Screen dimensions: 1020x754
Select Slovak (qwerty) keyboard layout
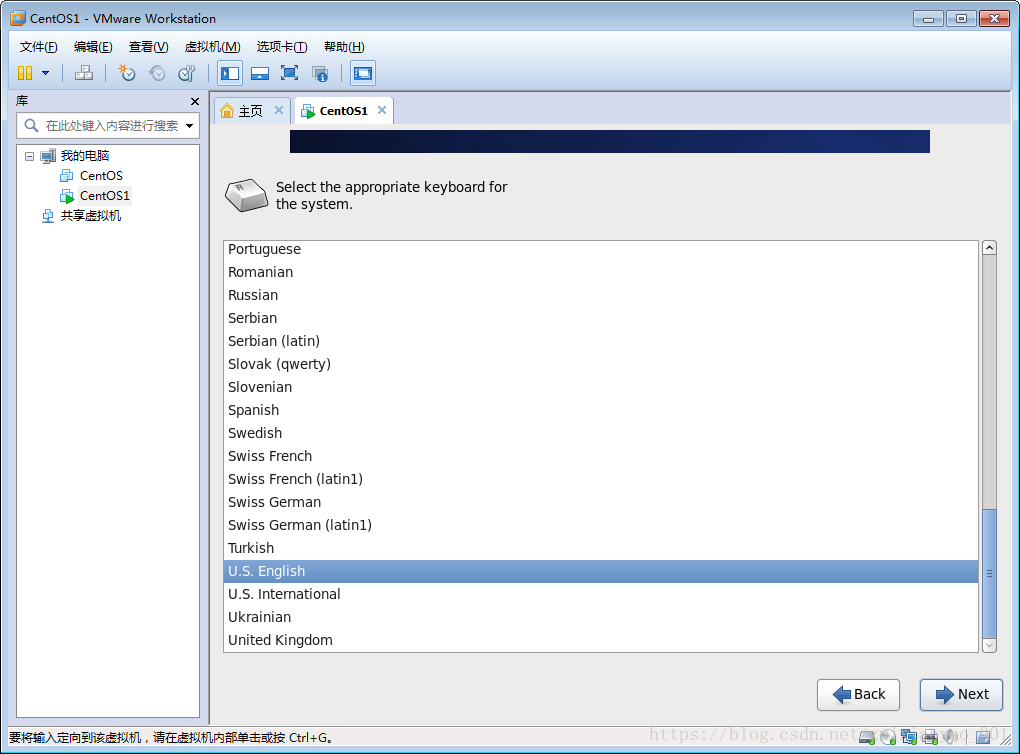point(601,364)
